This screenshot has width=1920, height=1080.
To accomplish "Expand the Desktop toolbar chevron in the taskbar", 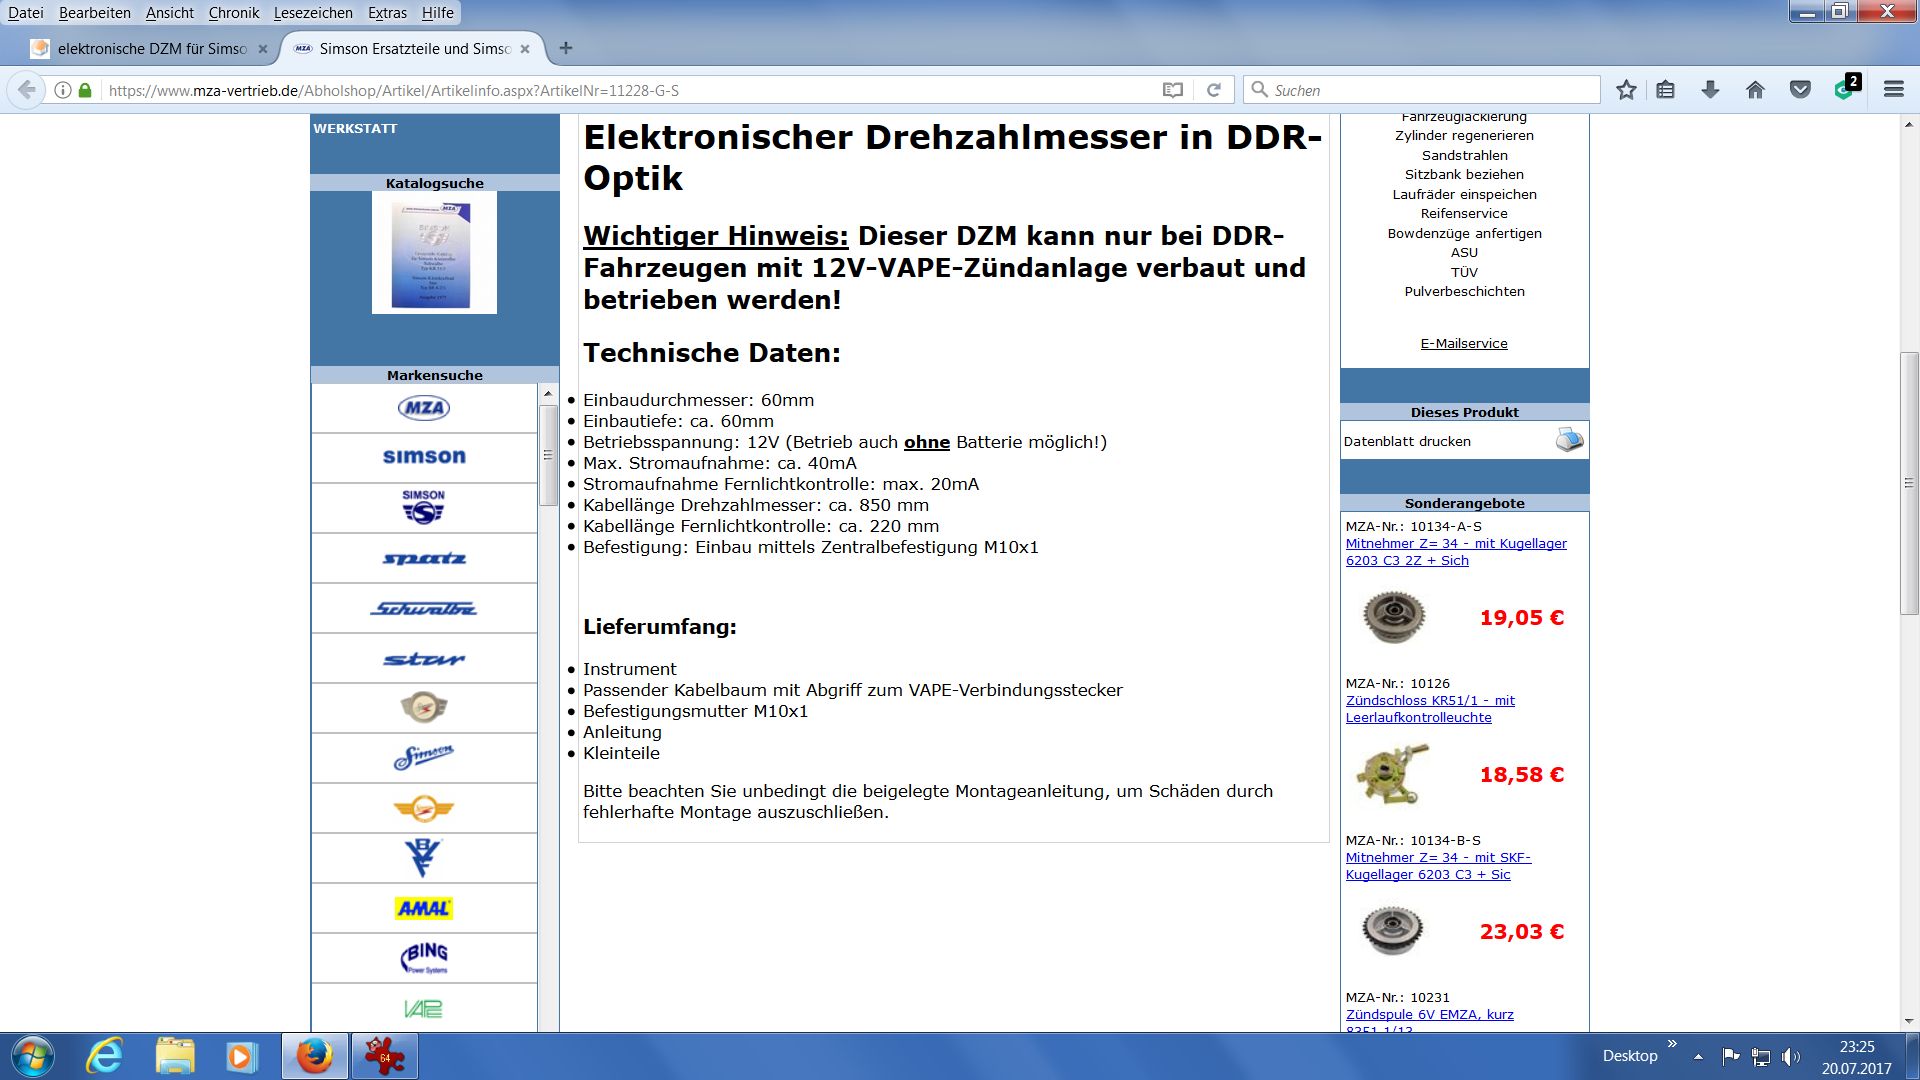I will pyautogui.click(x=1672, y=1044).
